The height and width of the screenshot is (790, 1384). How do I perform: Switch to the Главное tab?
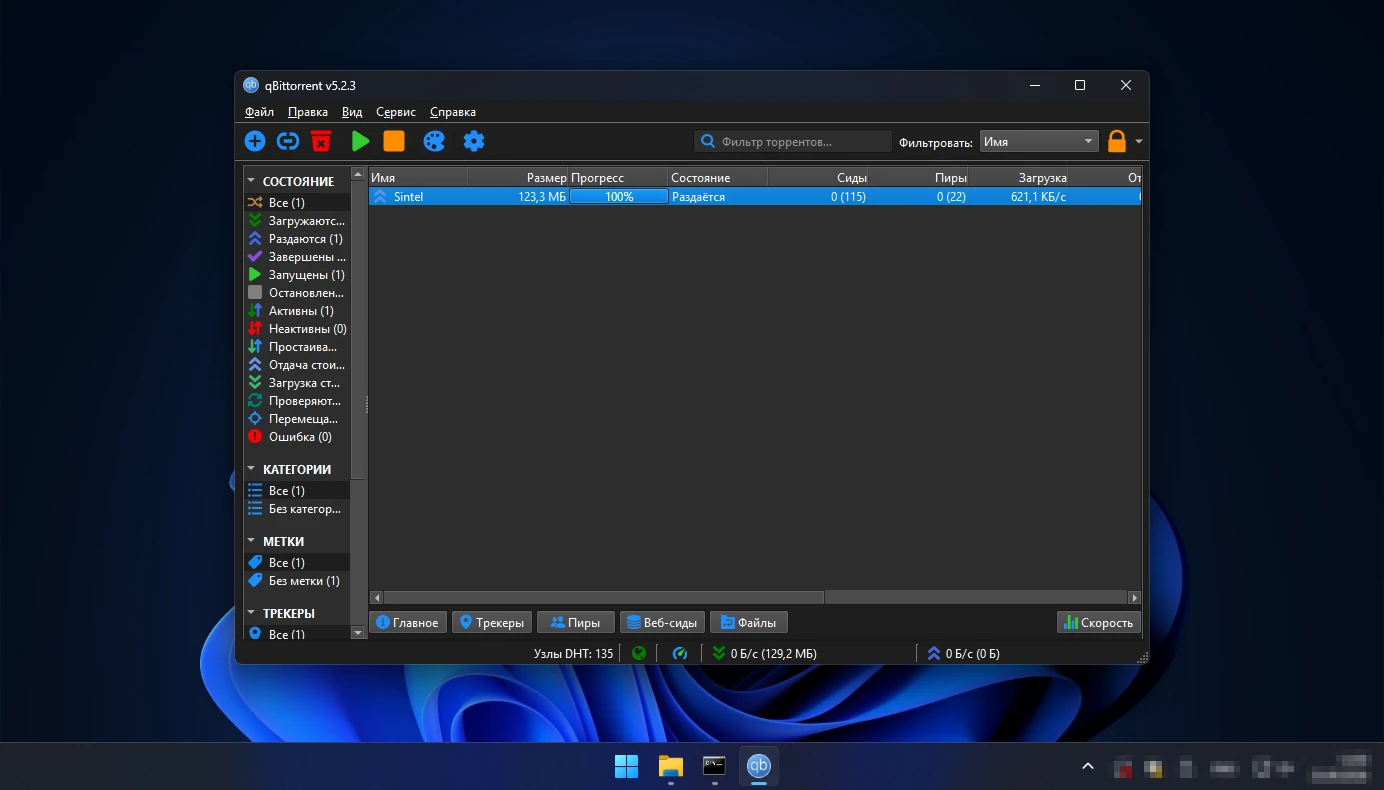[407, 622]
